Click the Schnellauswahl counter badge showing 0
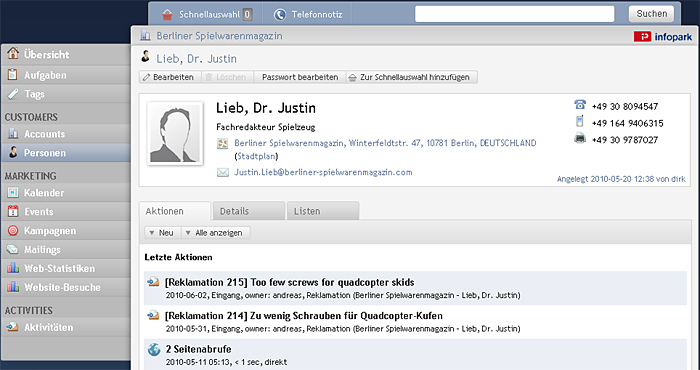Image resolution: width=700 pixels, height=370 pixels. click(247, 15)
